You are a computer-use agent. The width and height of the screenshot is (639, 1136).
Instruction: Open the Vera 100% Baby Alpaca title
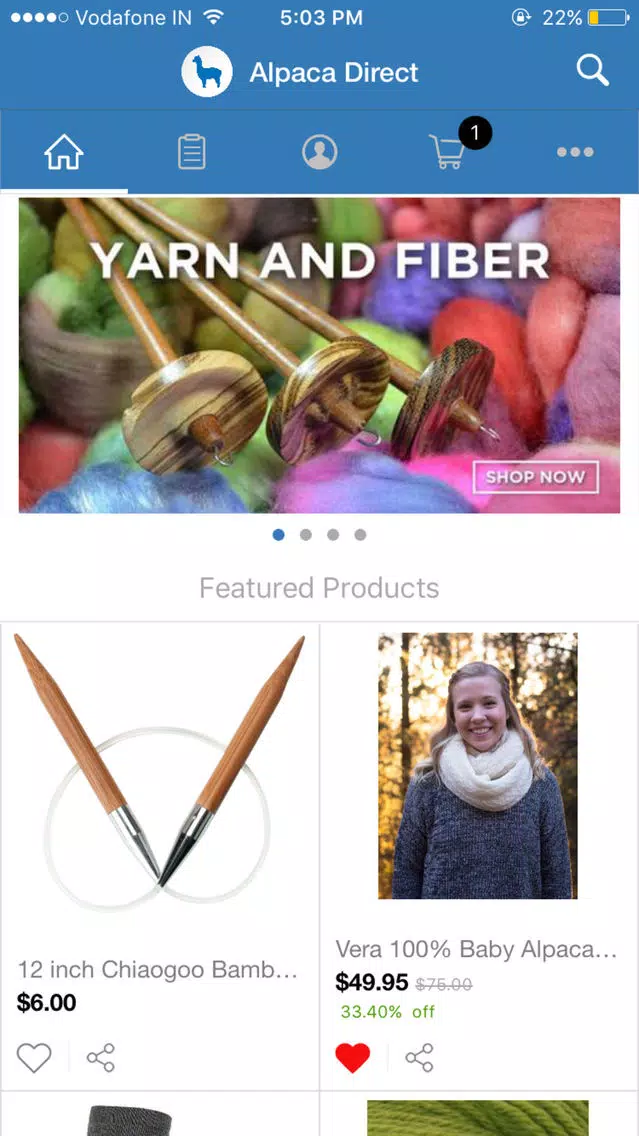pyautogui.click(x=476, y=949)
